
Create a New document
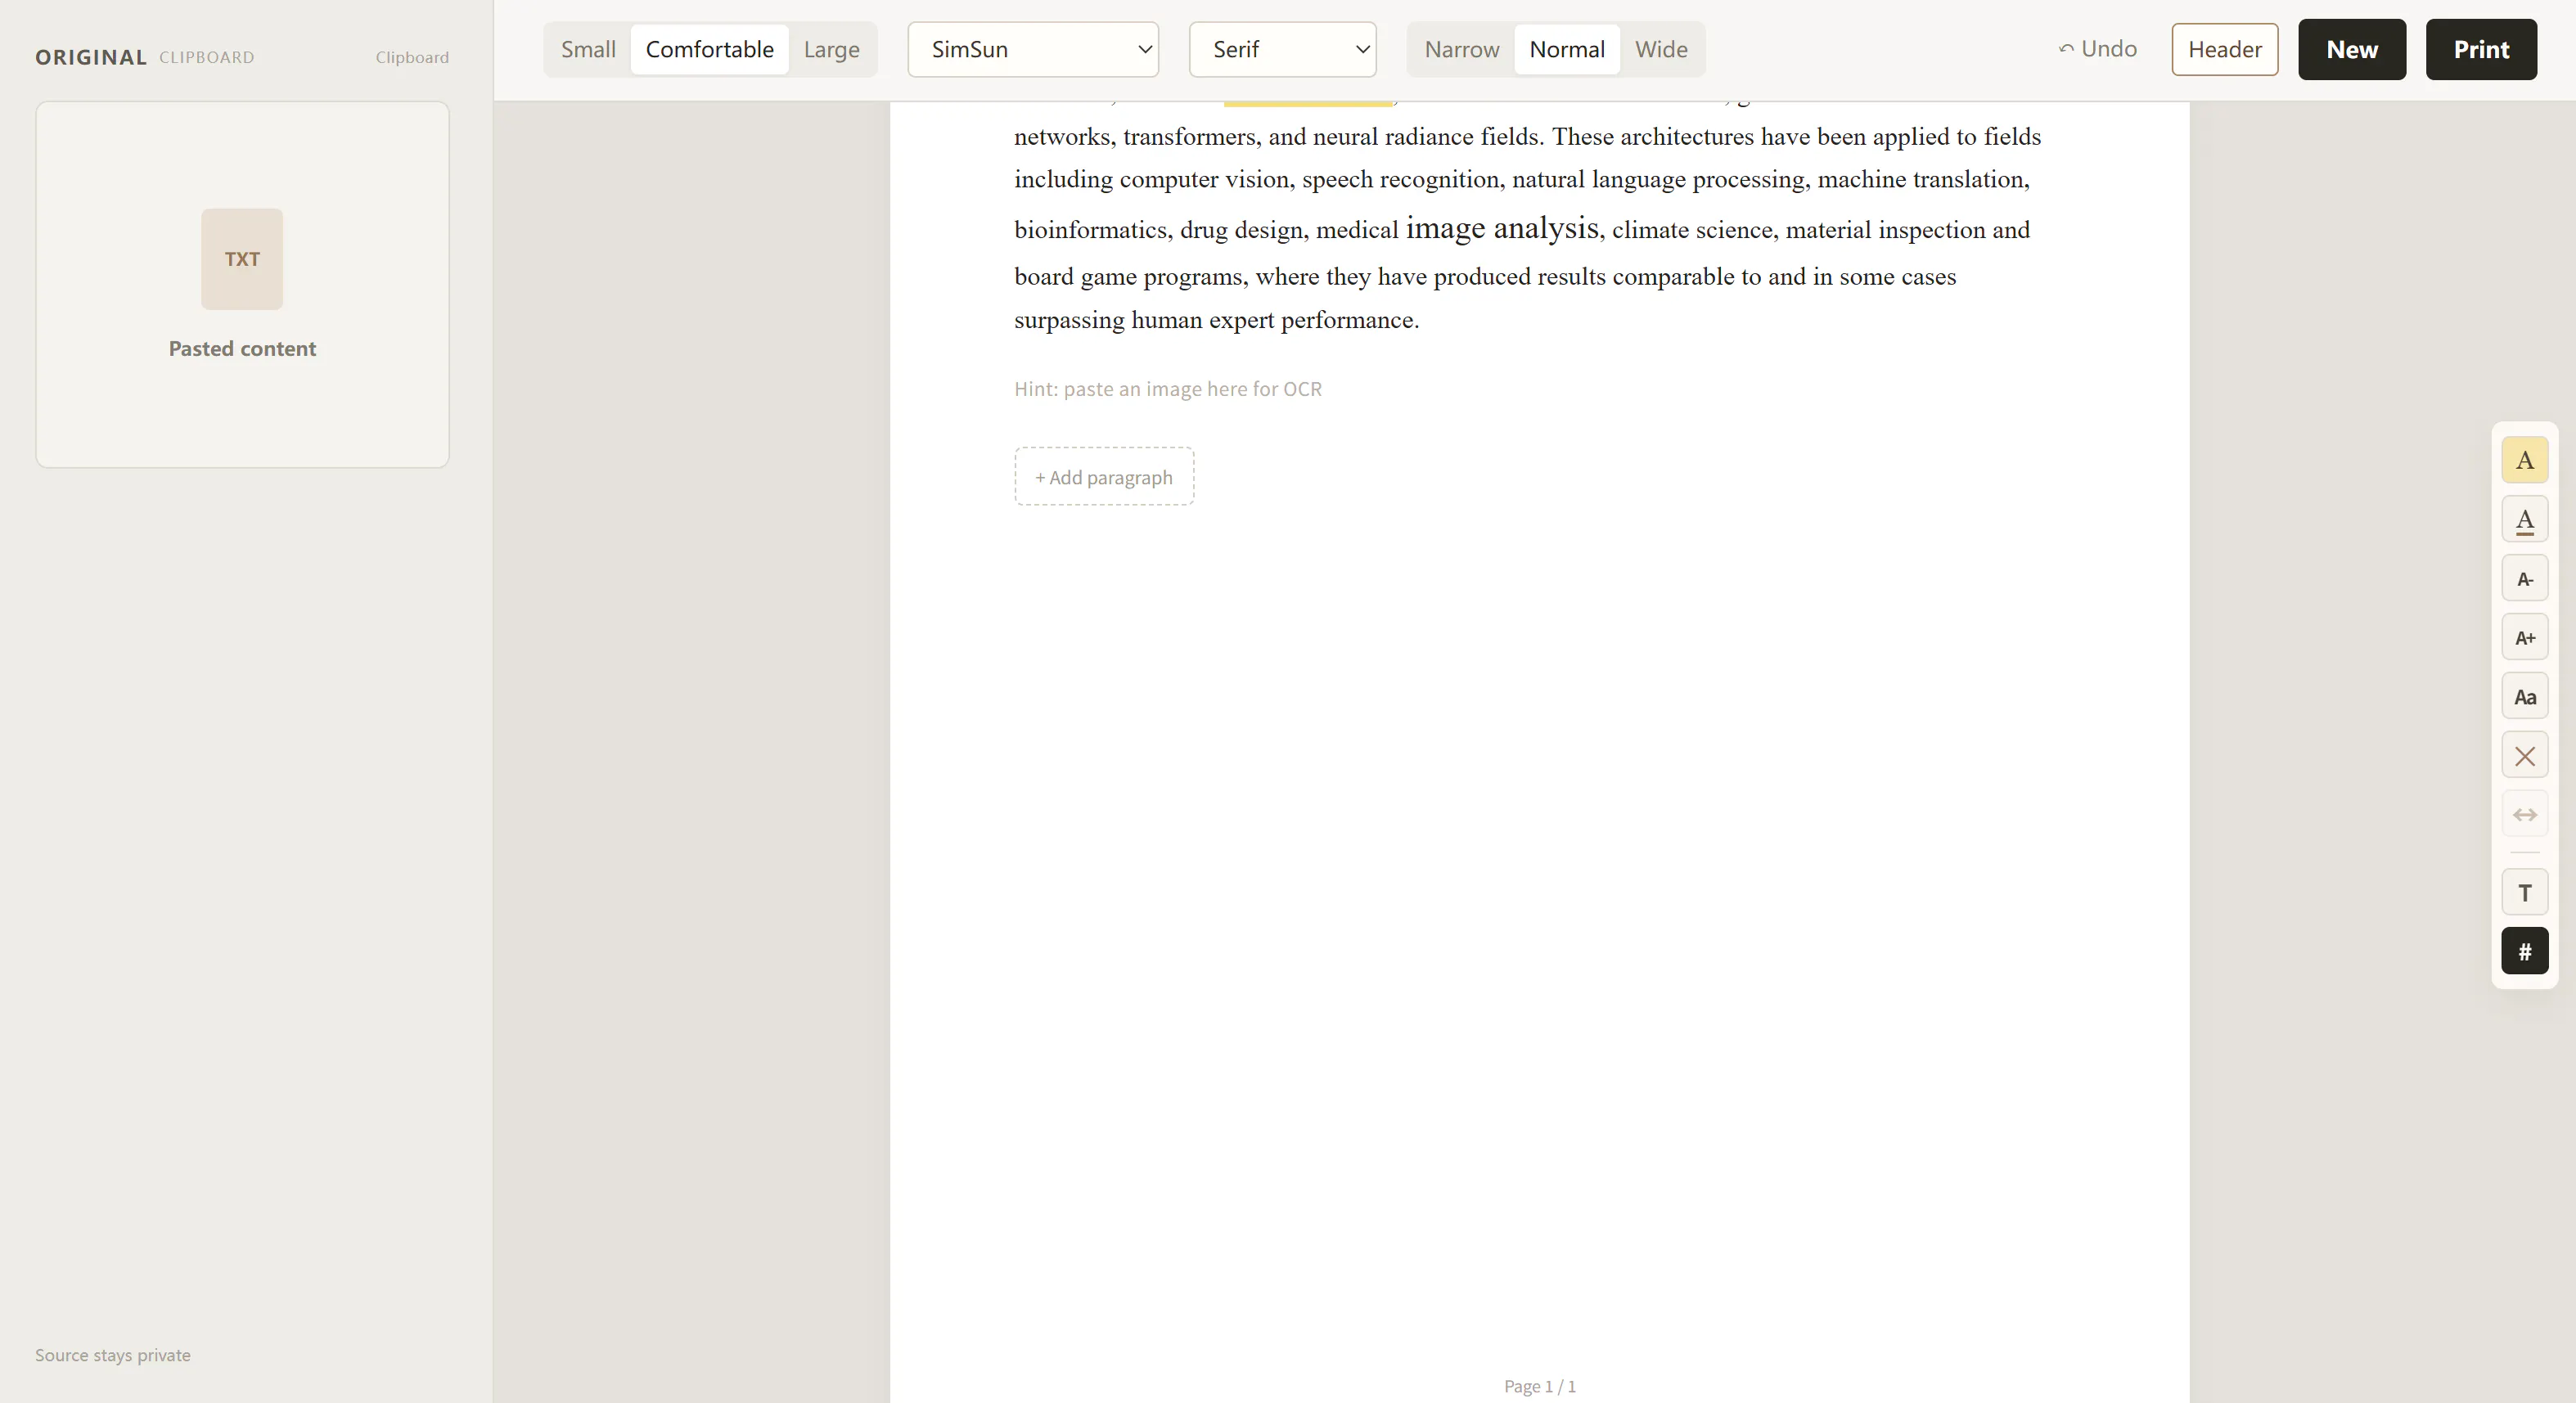click(2351, 49)
